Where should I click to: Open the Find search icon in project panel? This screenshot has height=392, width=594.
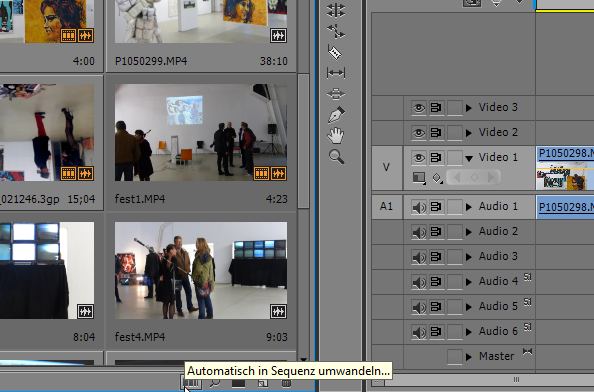(x=214, y=383)
